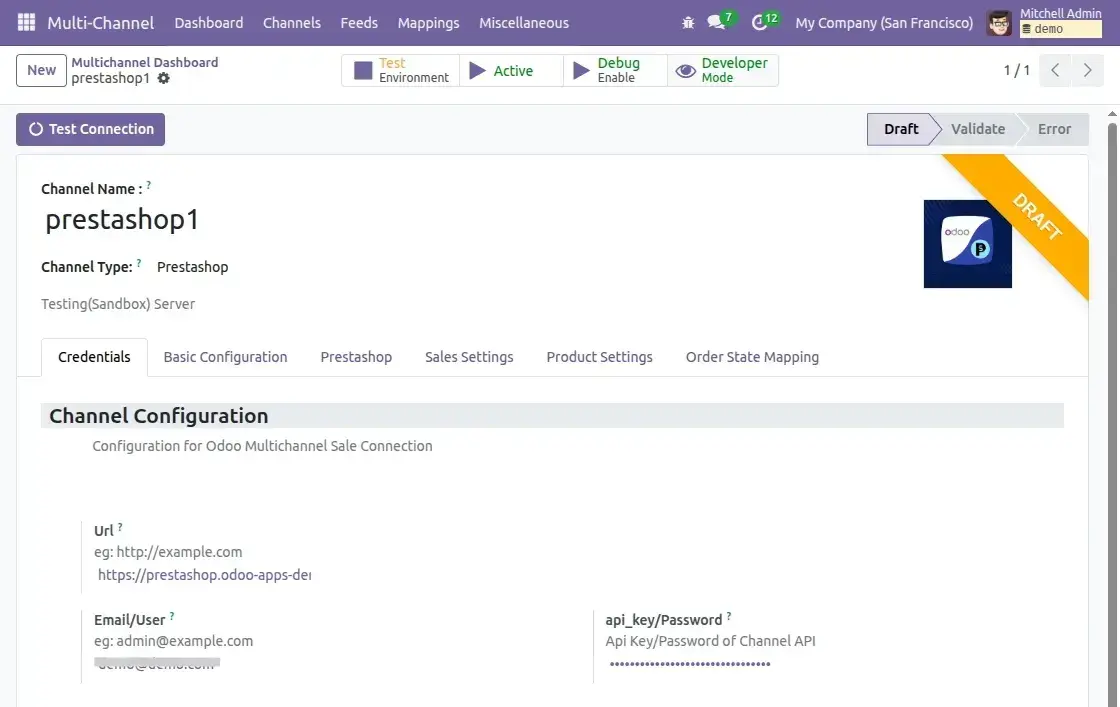Open the activities clock icon
1120x707 pixels.
pyautogui.click(x=758, y=22)
